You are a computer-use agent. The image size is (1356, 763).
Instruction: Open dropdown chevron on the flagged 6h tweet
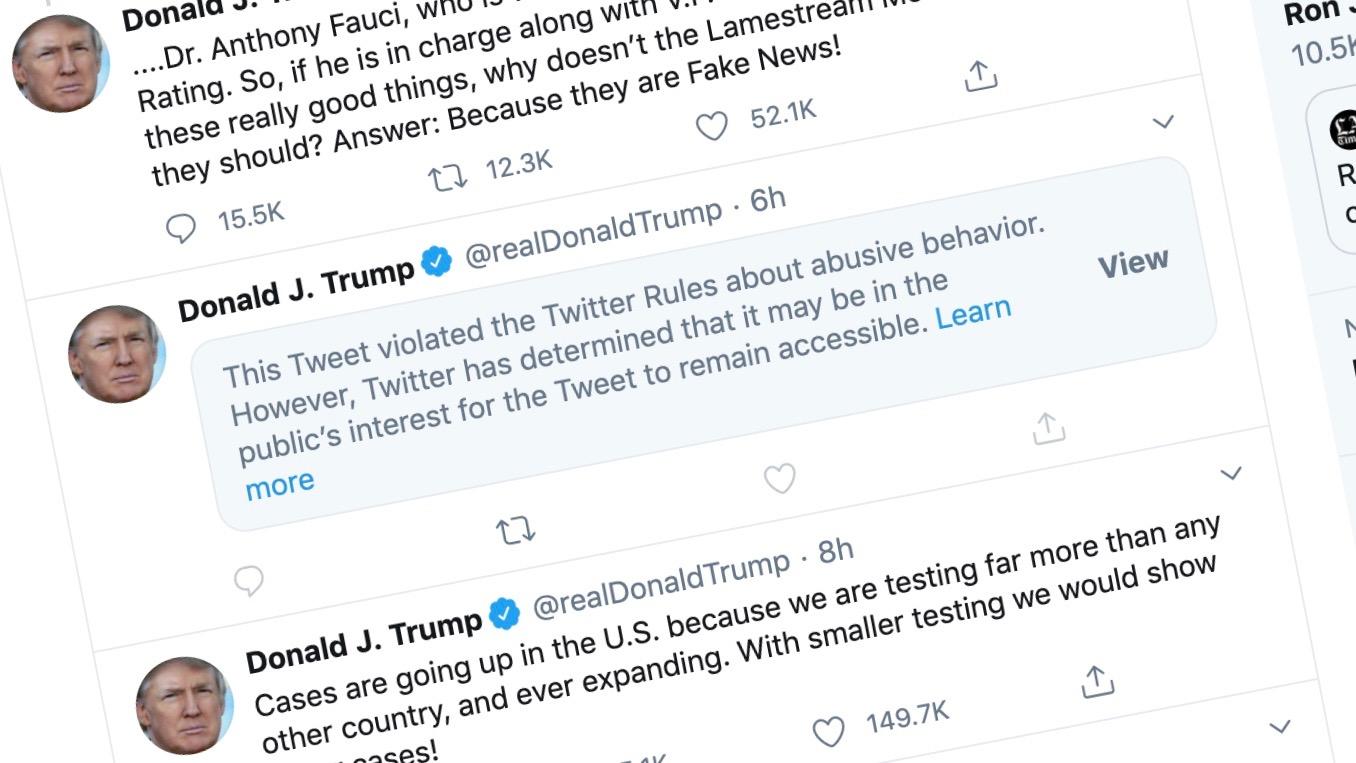pyautogui.click(x=1162, y=122)
